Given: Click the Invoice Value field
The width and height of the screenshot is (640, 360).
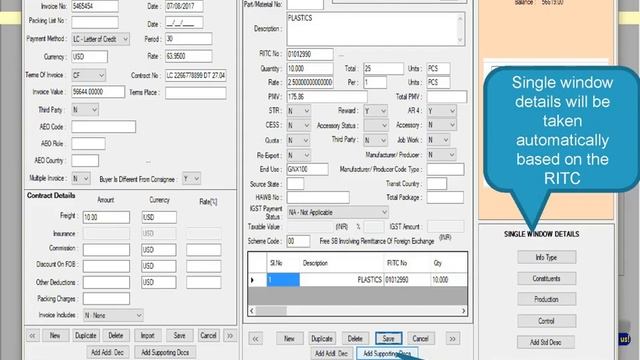Looking at the screenshot, I should (98, 92).
